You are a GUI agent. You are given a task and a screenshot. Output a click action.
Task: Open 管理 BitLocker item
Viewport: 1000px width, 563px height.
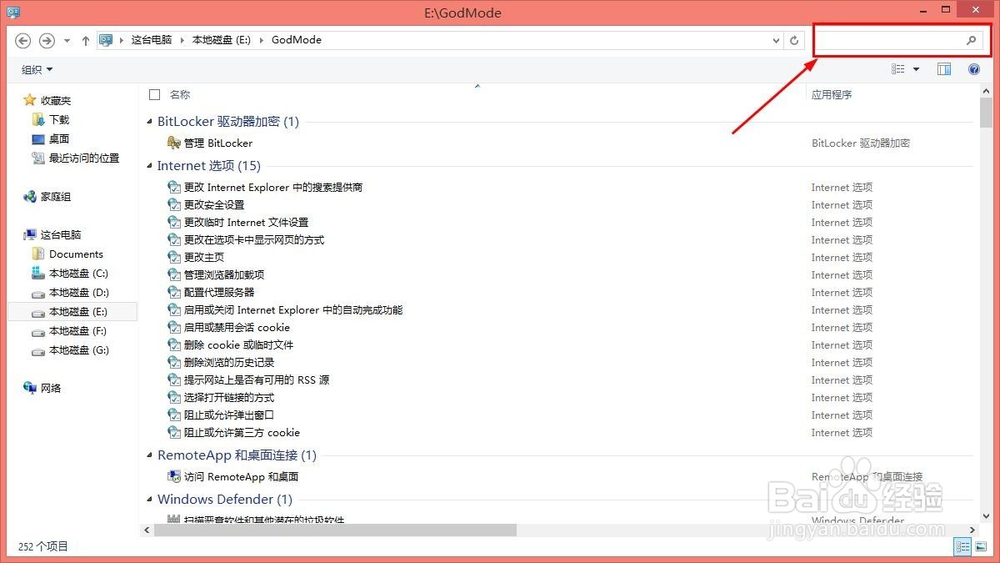pyautogui.click(x=218, y=143)
